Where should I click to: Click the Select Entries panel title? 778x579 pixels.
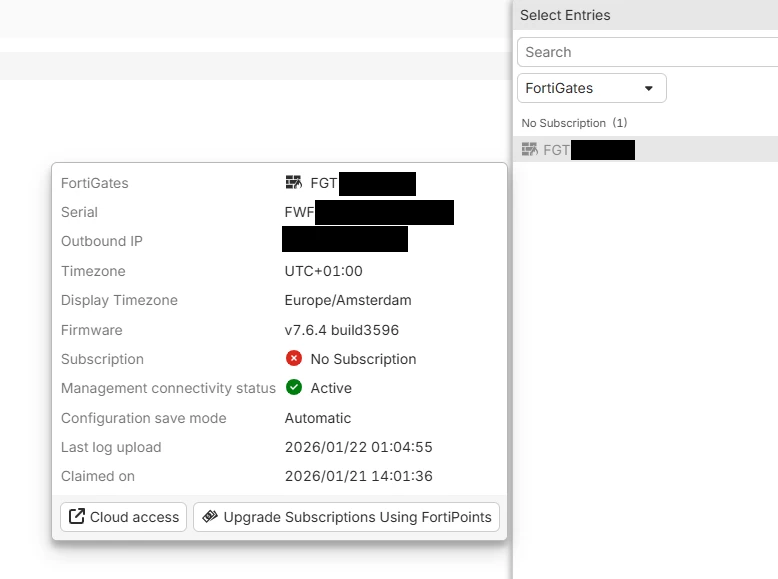click(x=565, y=15)
